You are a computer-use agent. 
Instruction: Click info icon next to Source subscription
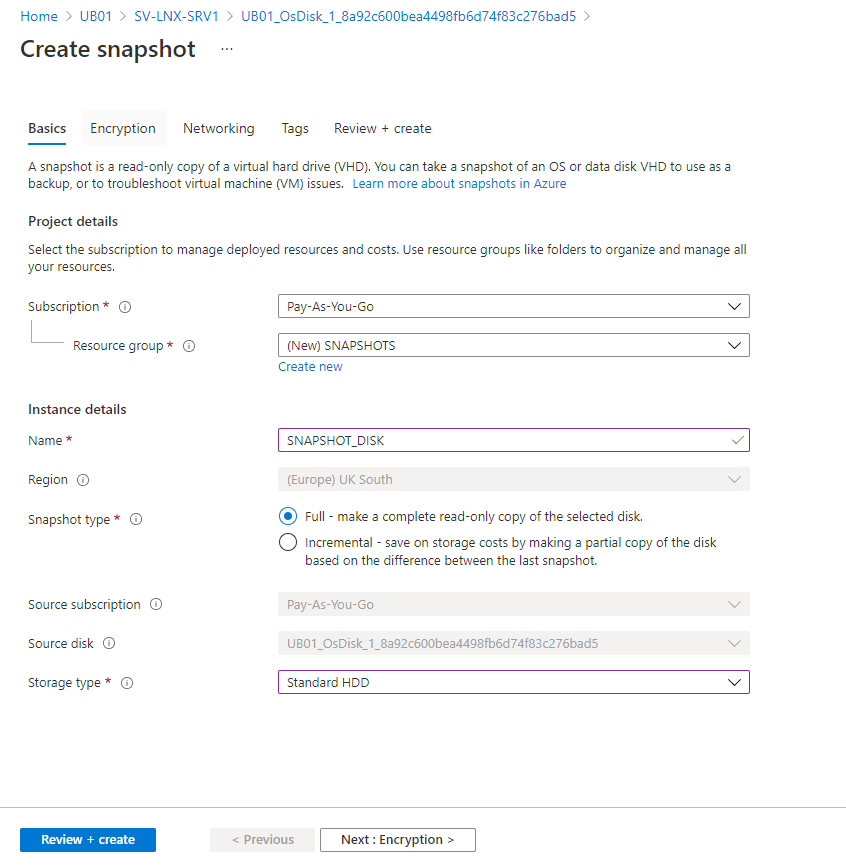(156, 605)
